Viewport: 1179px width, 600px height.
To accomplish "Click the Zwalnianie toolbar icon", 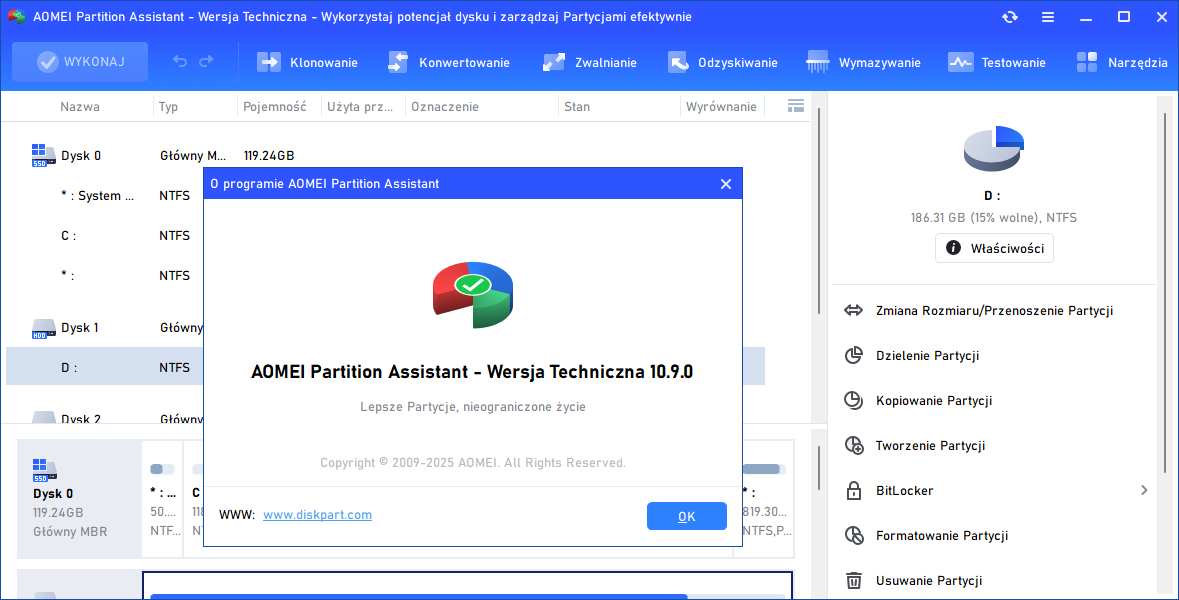I will (553, 62).
